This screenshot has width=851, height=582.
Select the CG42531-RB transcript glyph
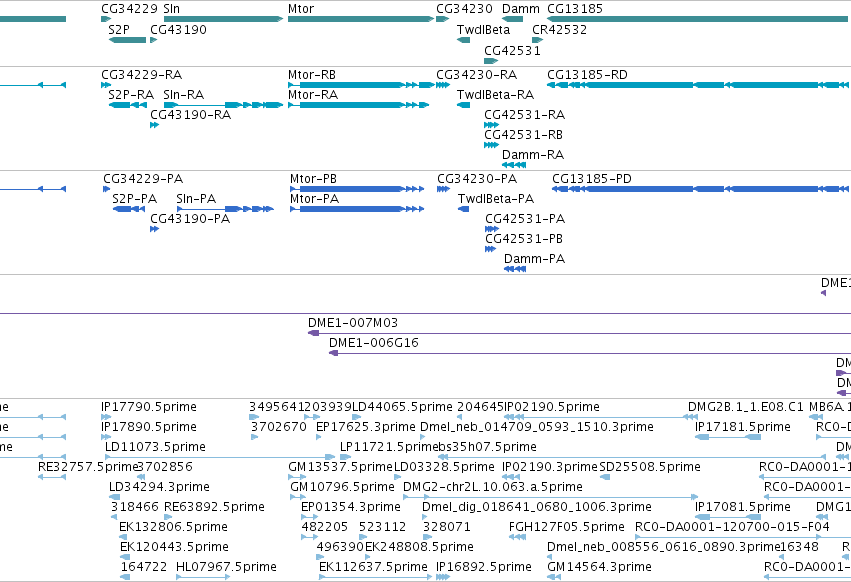(x=491, y=145)
